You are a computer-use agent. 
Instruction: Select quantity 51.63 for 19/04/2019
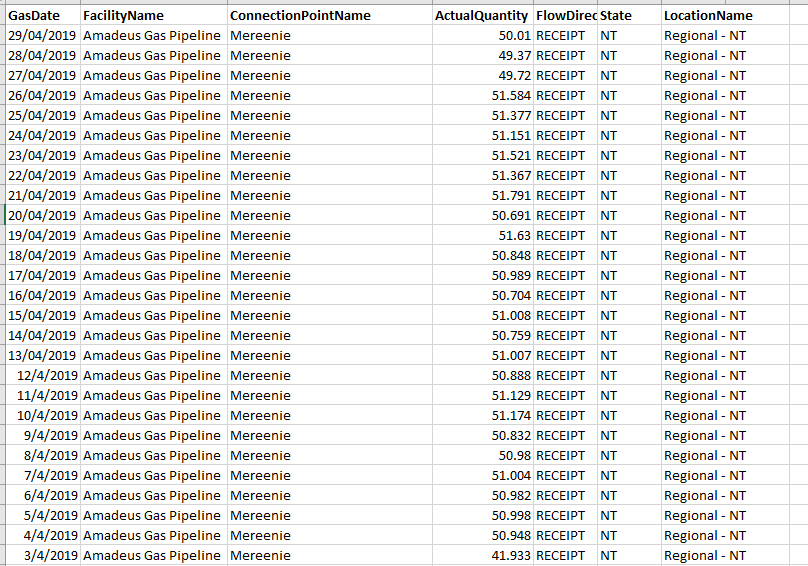482,236
